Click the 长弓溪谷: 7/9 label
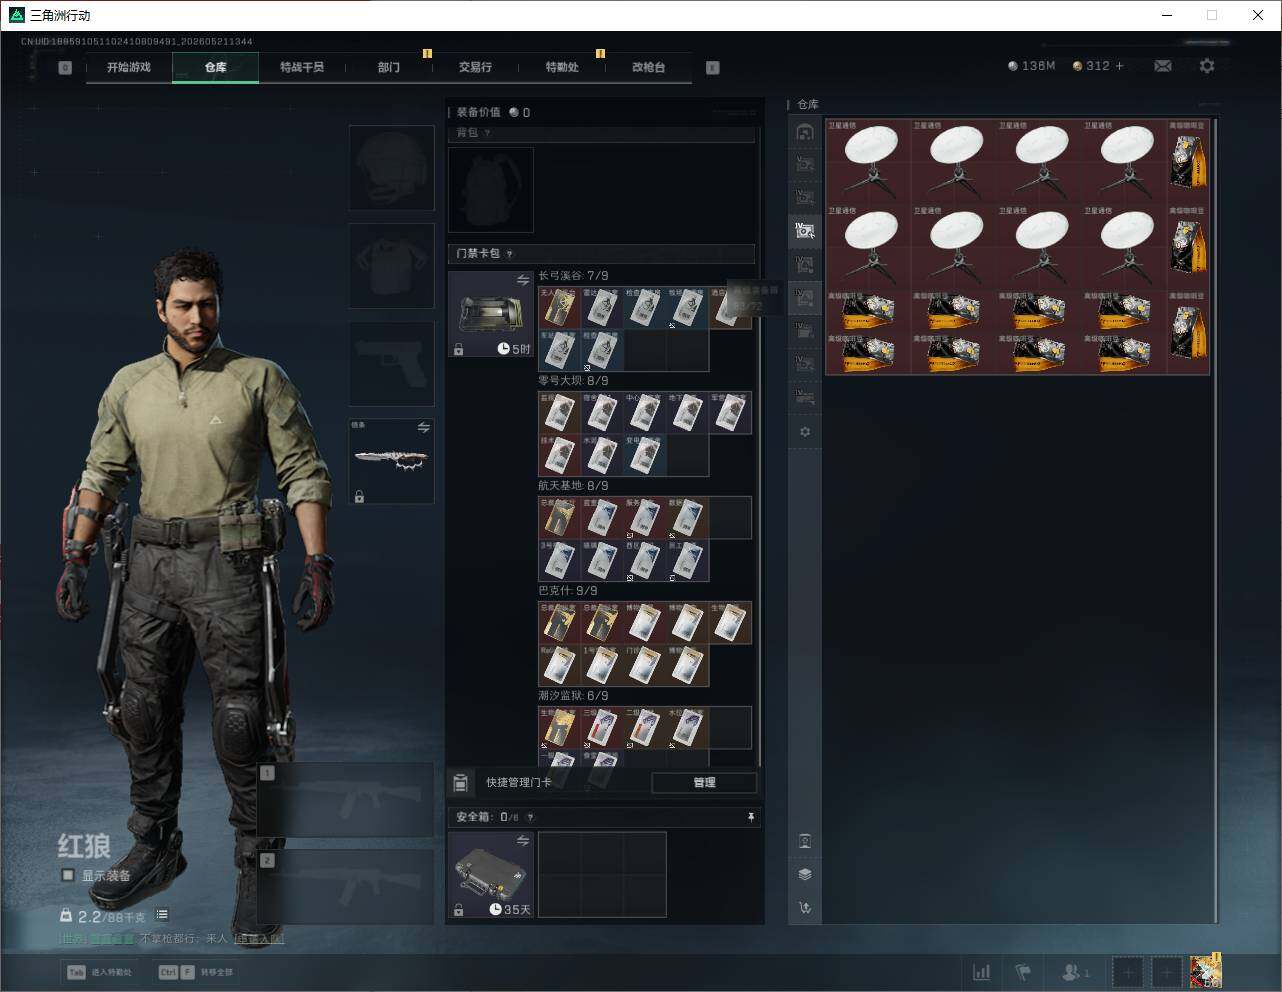Image resolution: width=1282 pixels, height=992 pixels. 573,276
